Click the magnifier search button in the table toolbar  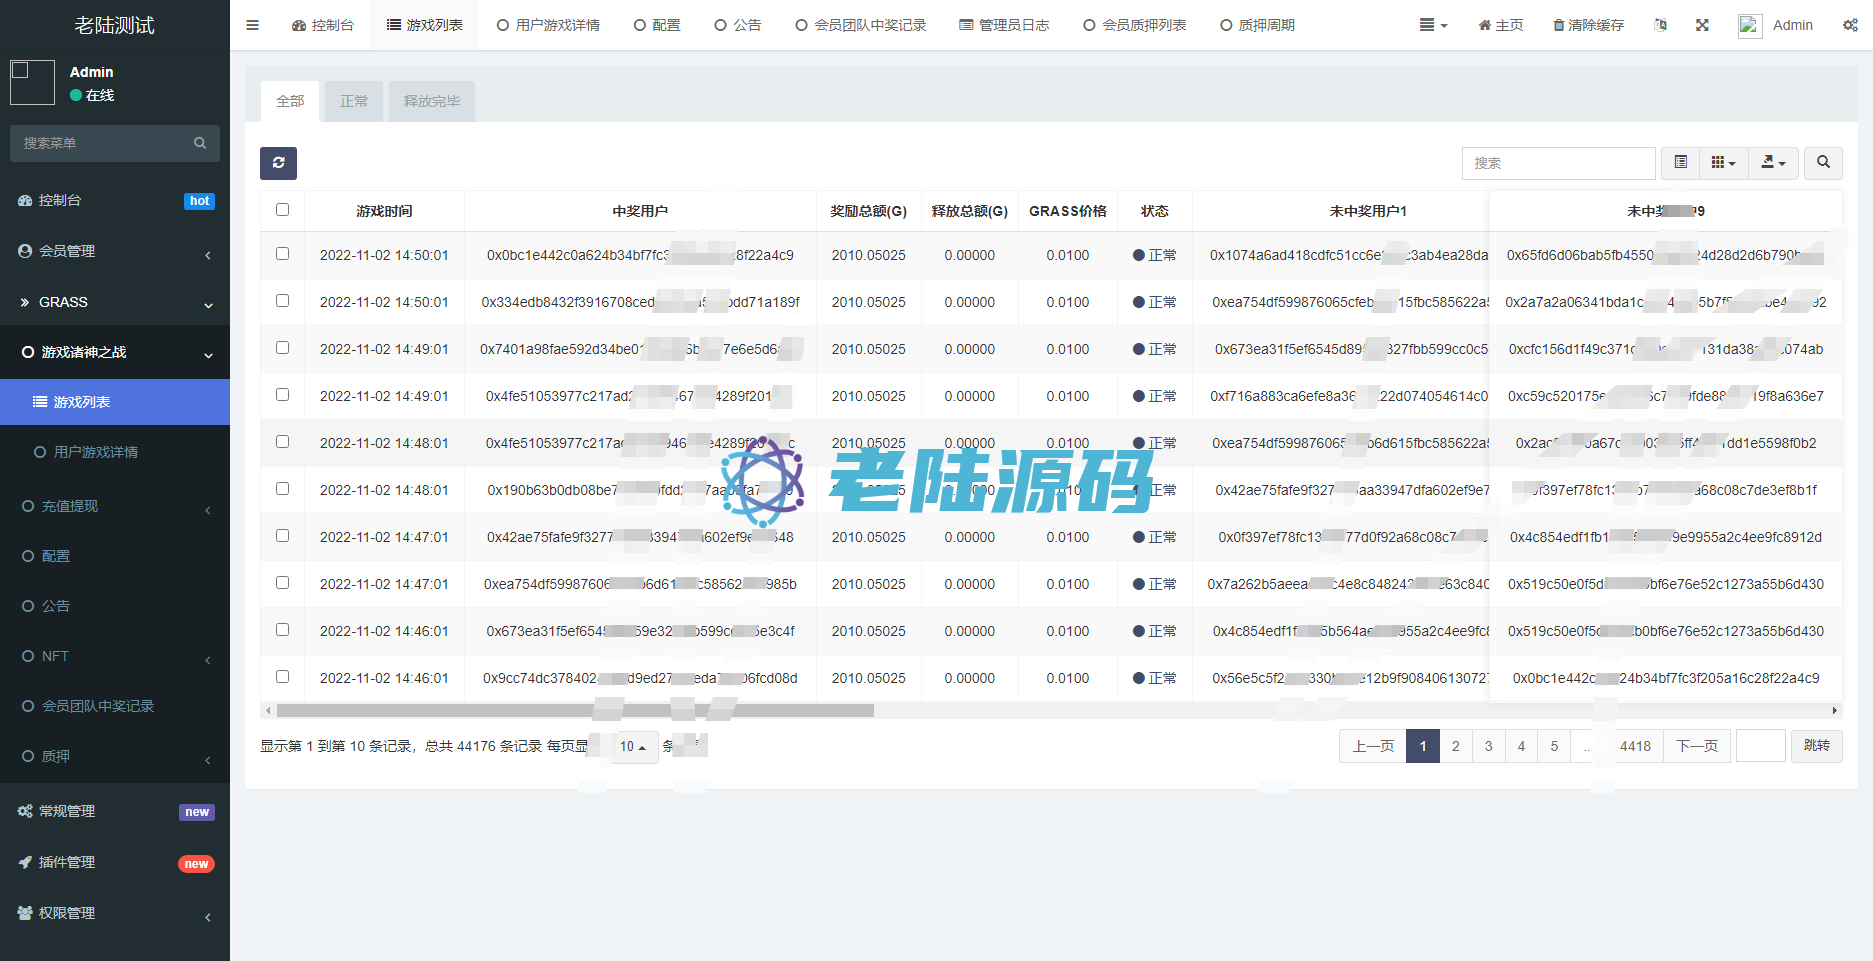pyautogui.click(x=1823, y=163)
